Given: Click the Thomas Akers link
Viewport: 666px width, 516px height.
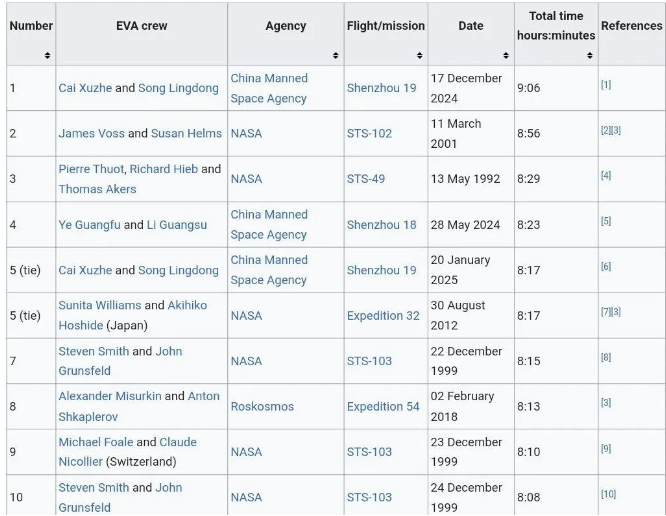Looking at the screenshot, I should pos(97,189).
